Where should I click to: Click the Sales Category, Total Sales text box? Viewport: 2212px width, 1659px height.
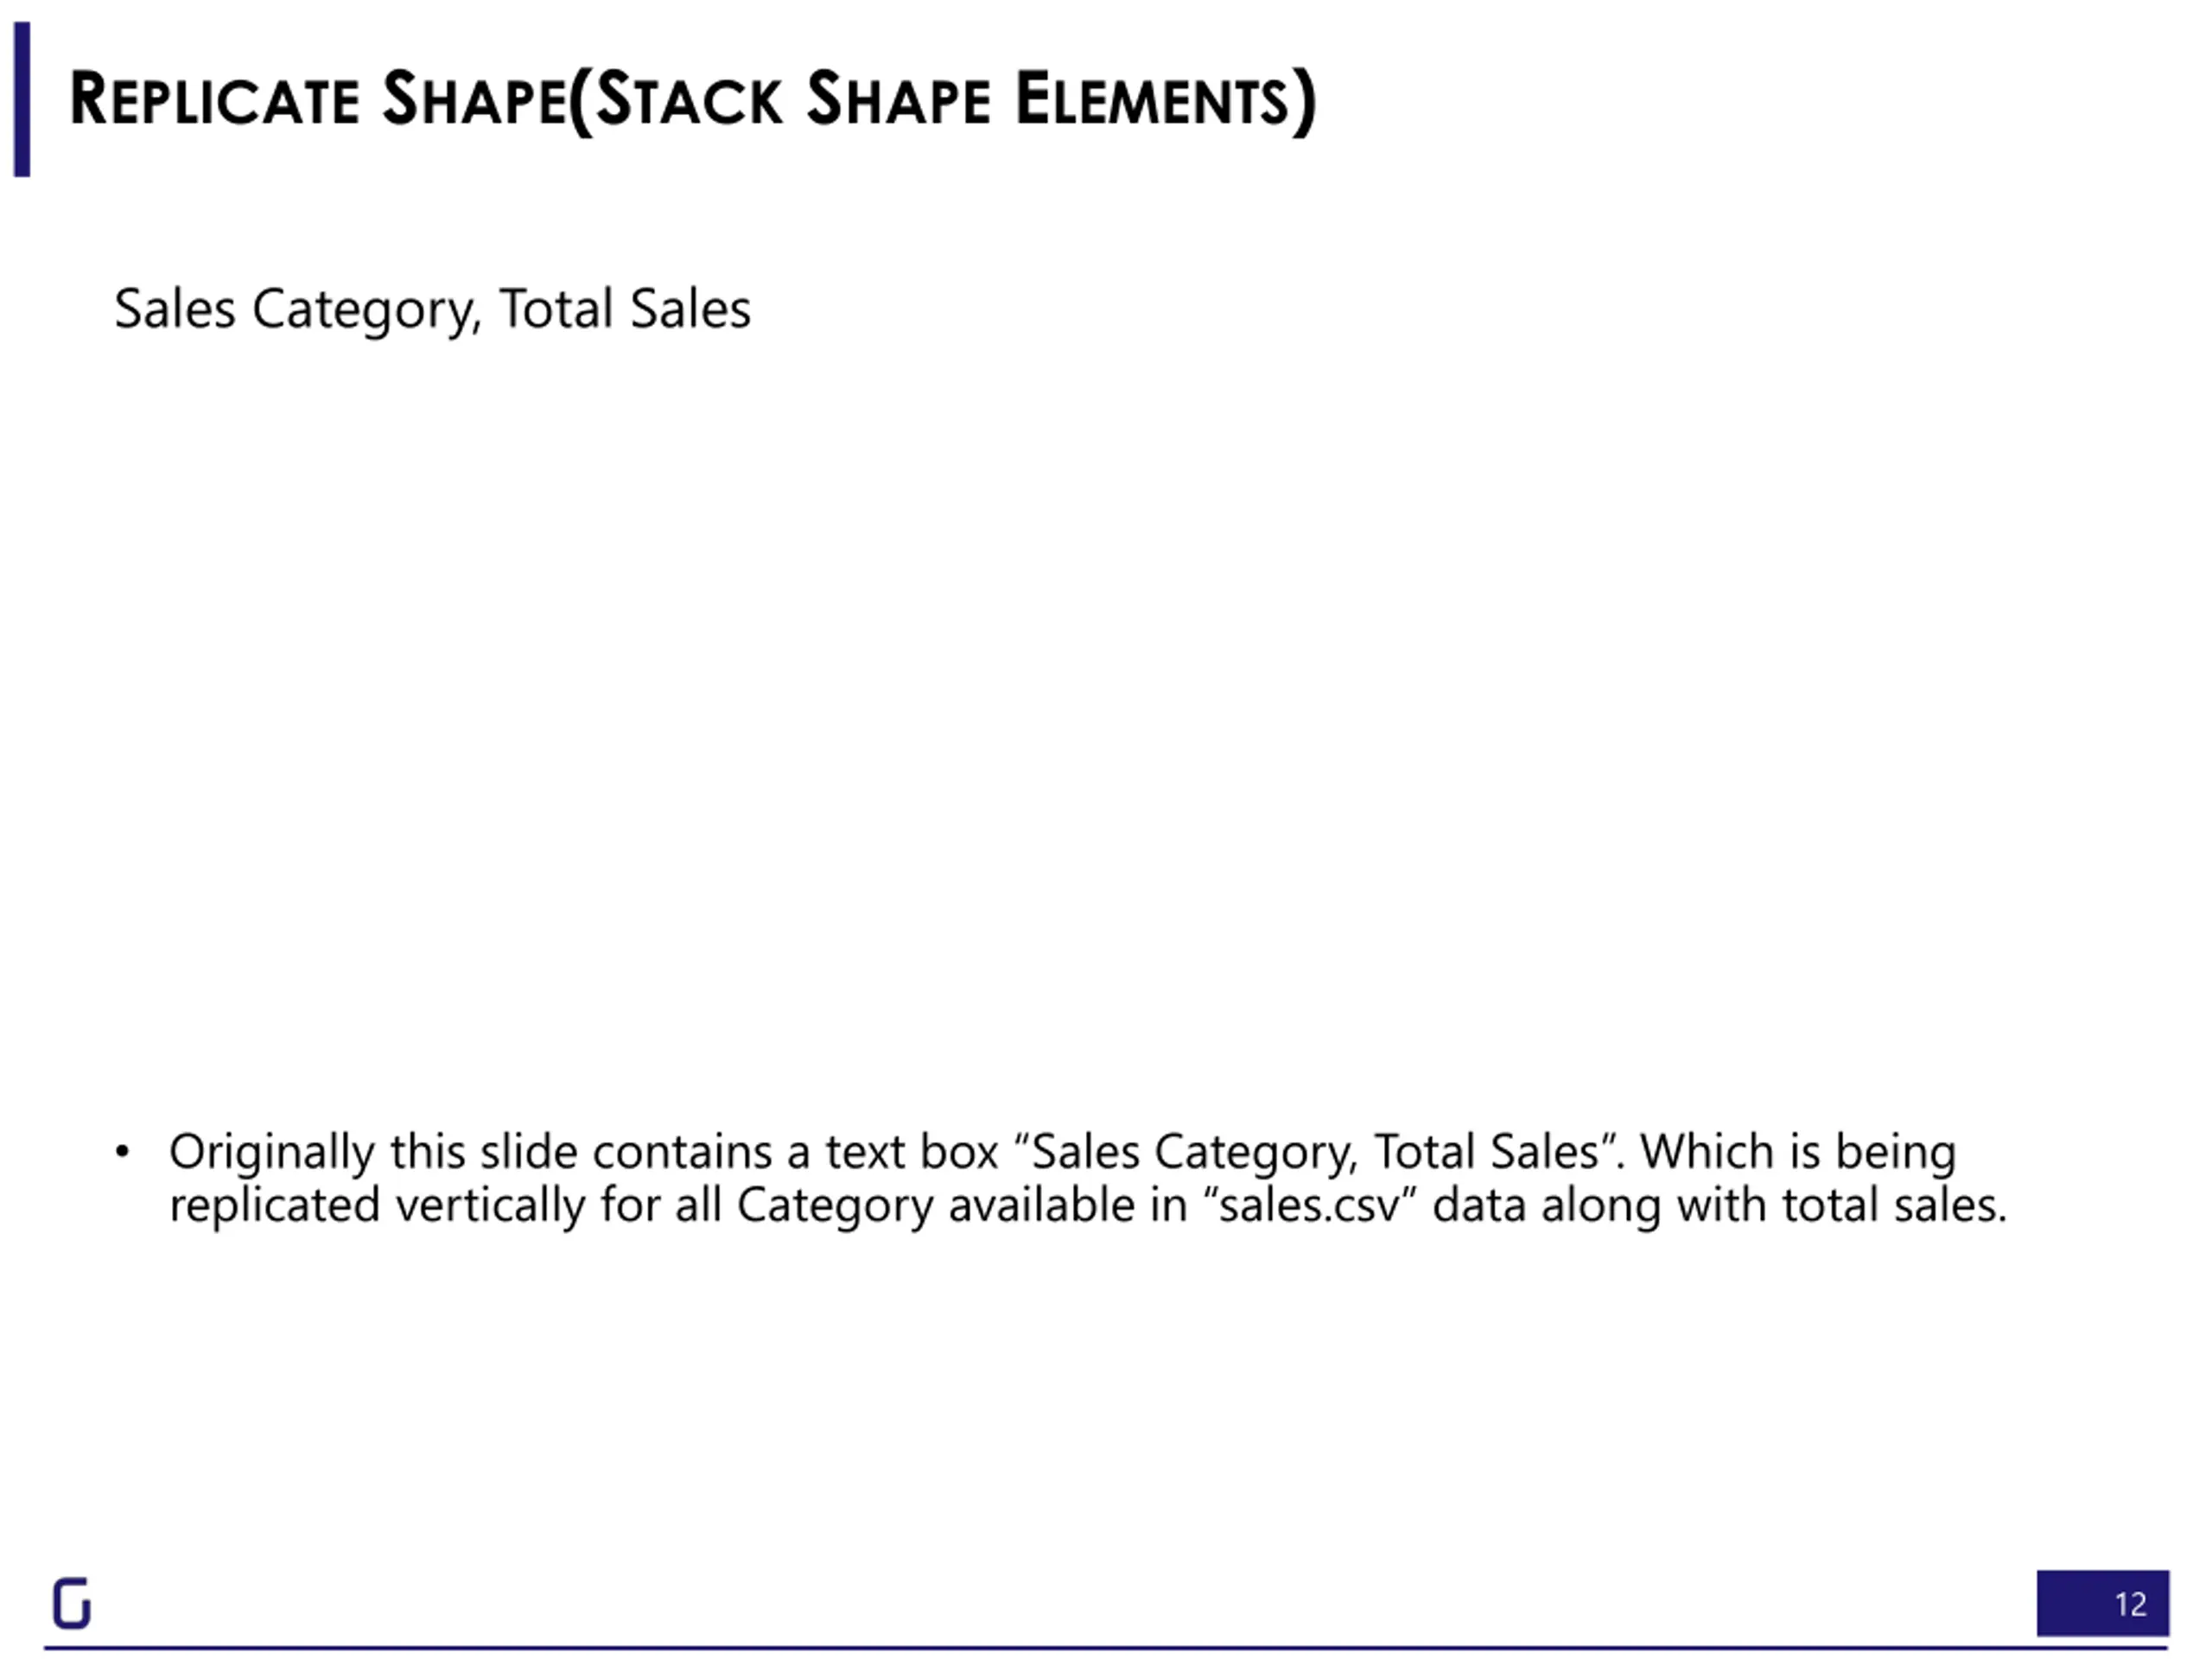(x=432, y=309)
